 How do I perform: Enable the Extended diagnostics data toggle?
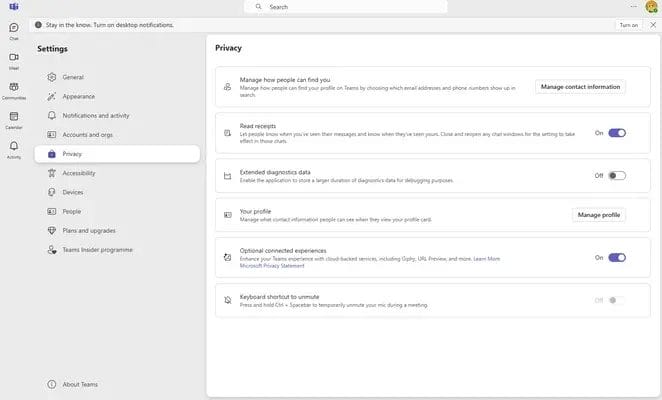pyautogui.click(x=617, y=175)
